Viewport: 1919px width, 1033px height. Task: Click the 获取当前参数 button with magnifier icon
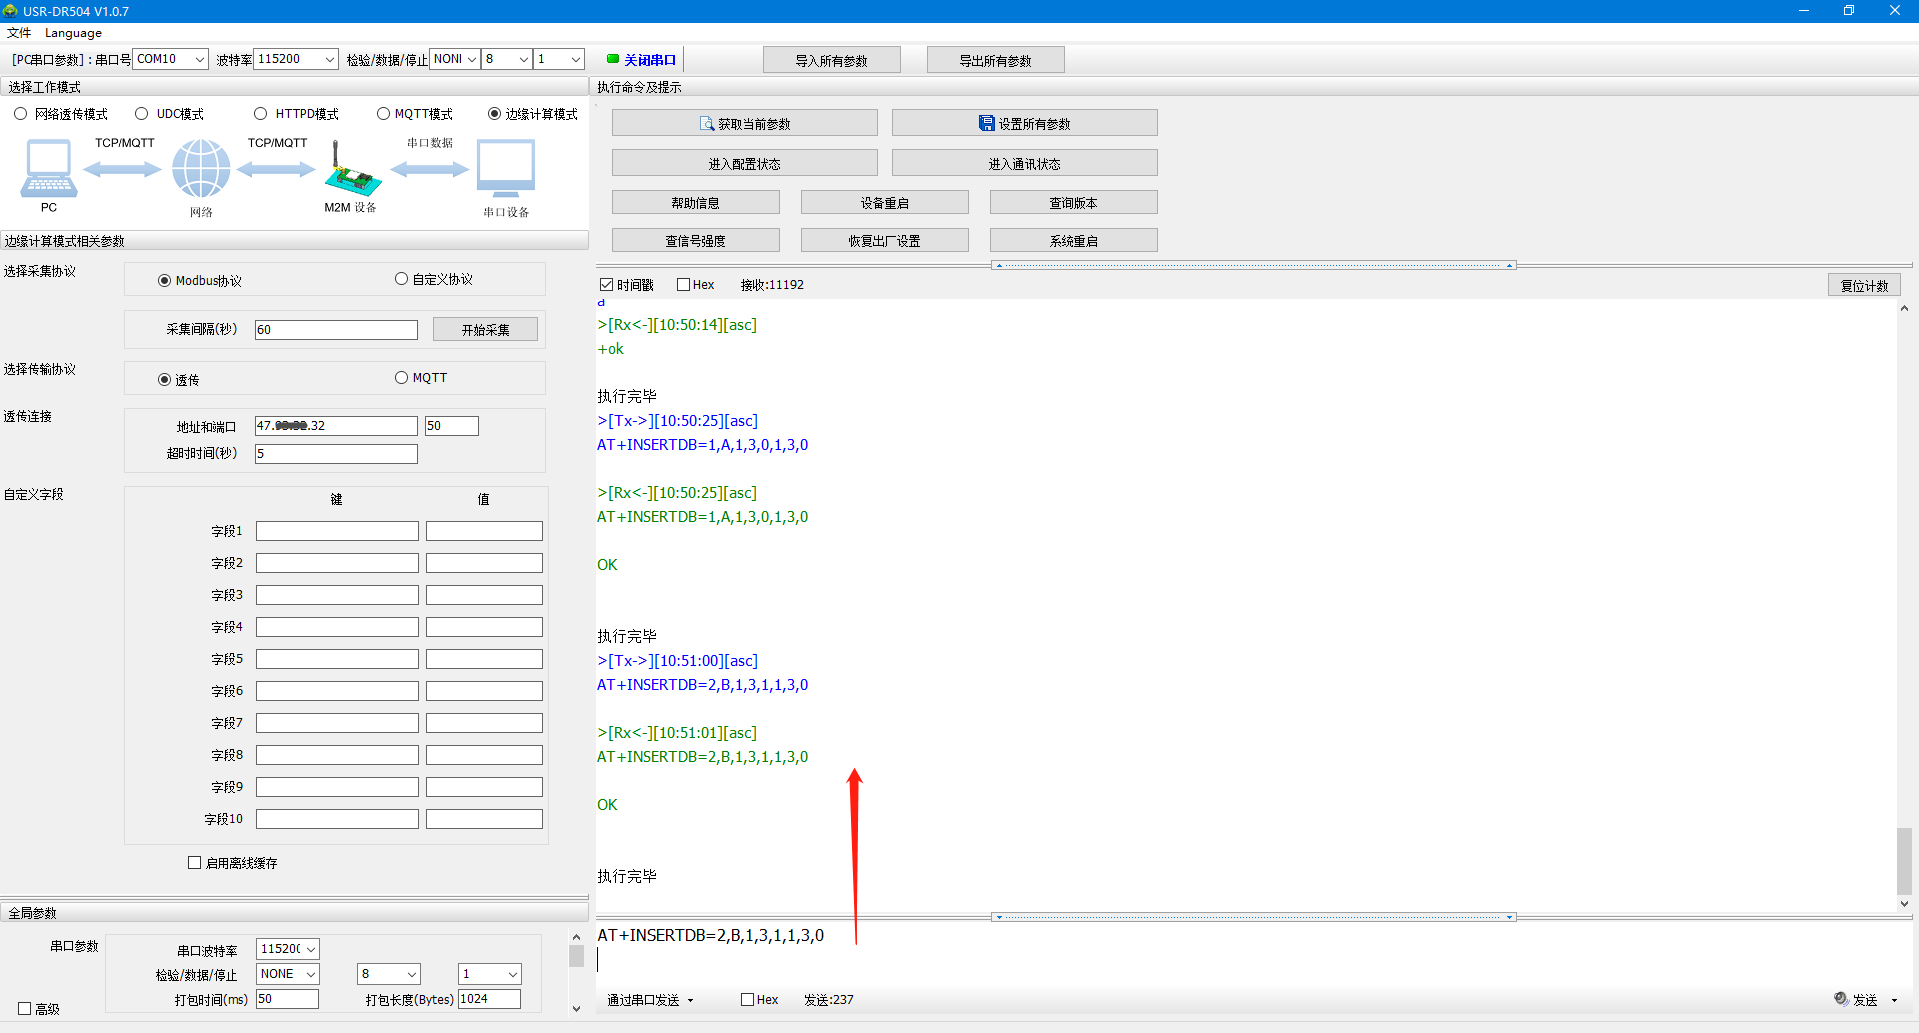coord(744,124)
